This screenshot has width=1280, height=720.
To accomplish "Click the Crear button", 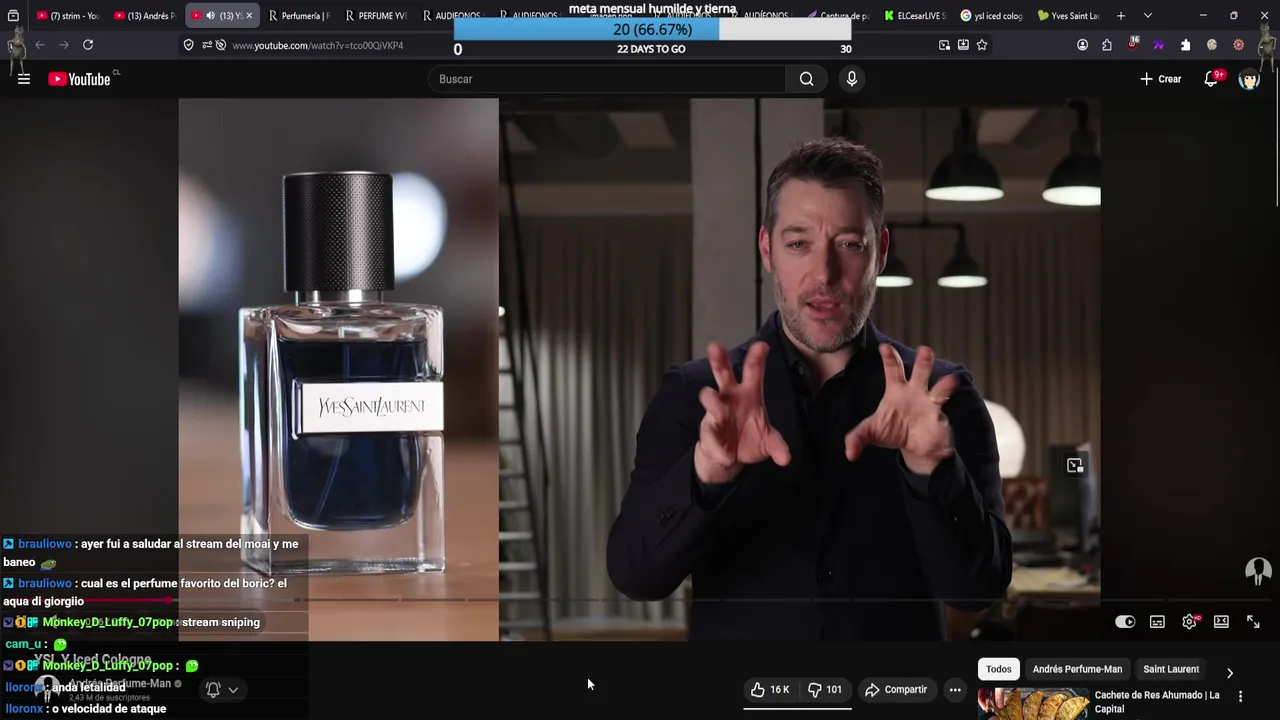I will 1161,79.
